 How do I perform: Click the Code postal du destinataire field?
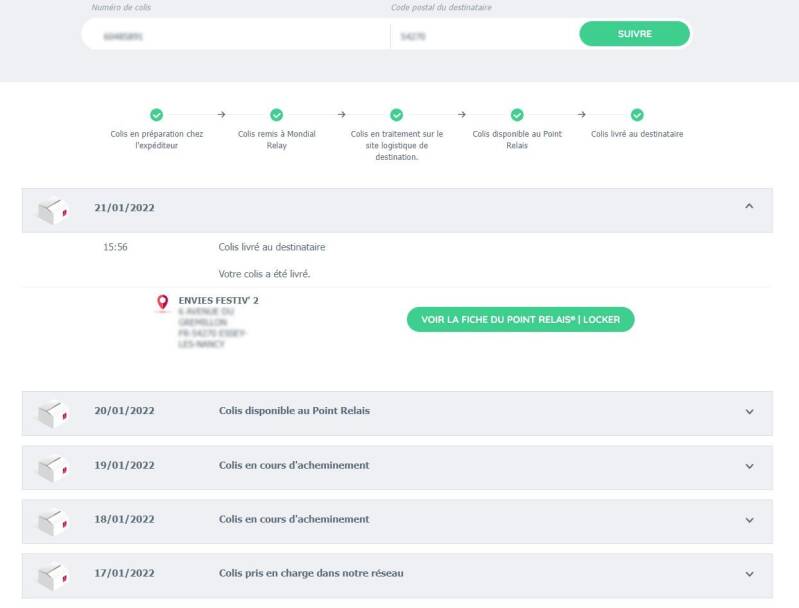pyautogui.click(x=483, y=35)
